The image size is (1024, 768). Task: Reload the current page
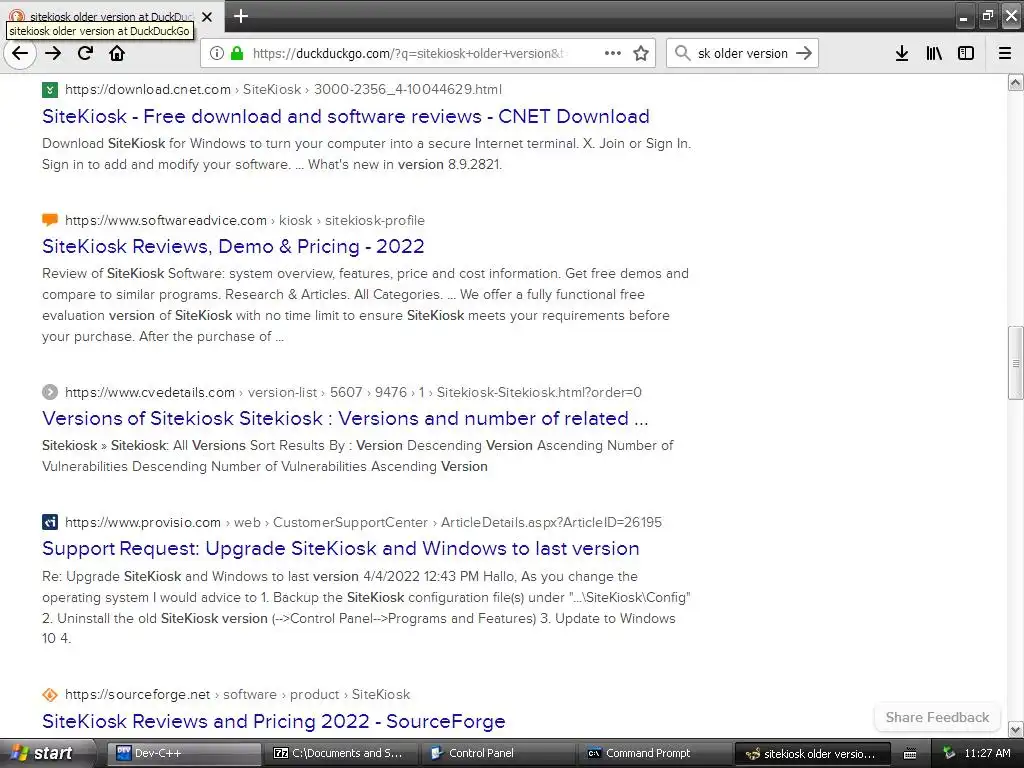(85, 54)
